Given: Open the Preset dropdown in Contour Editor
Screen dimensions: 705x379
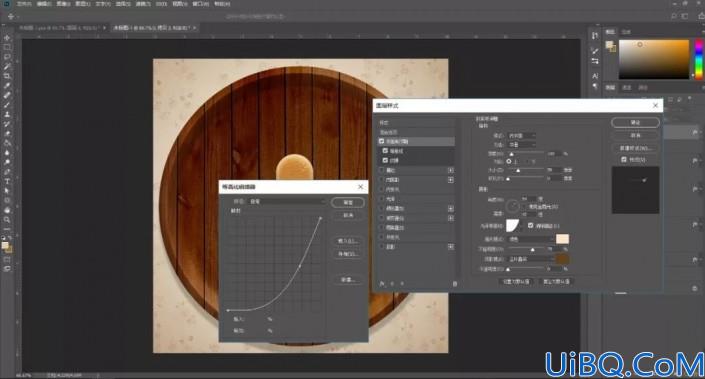Looking at the screenshot, I should click(x=287, y=201).
